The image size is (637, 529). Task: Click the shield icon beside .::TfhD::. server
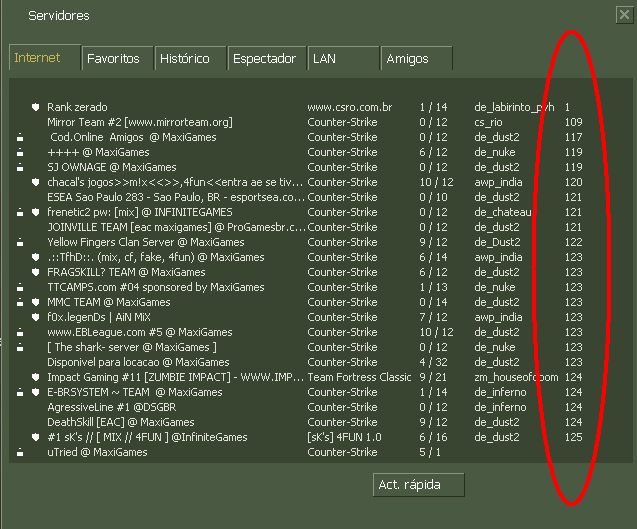tap(36, 258)
